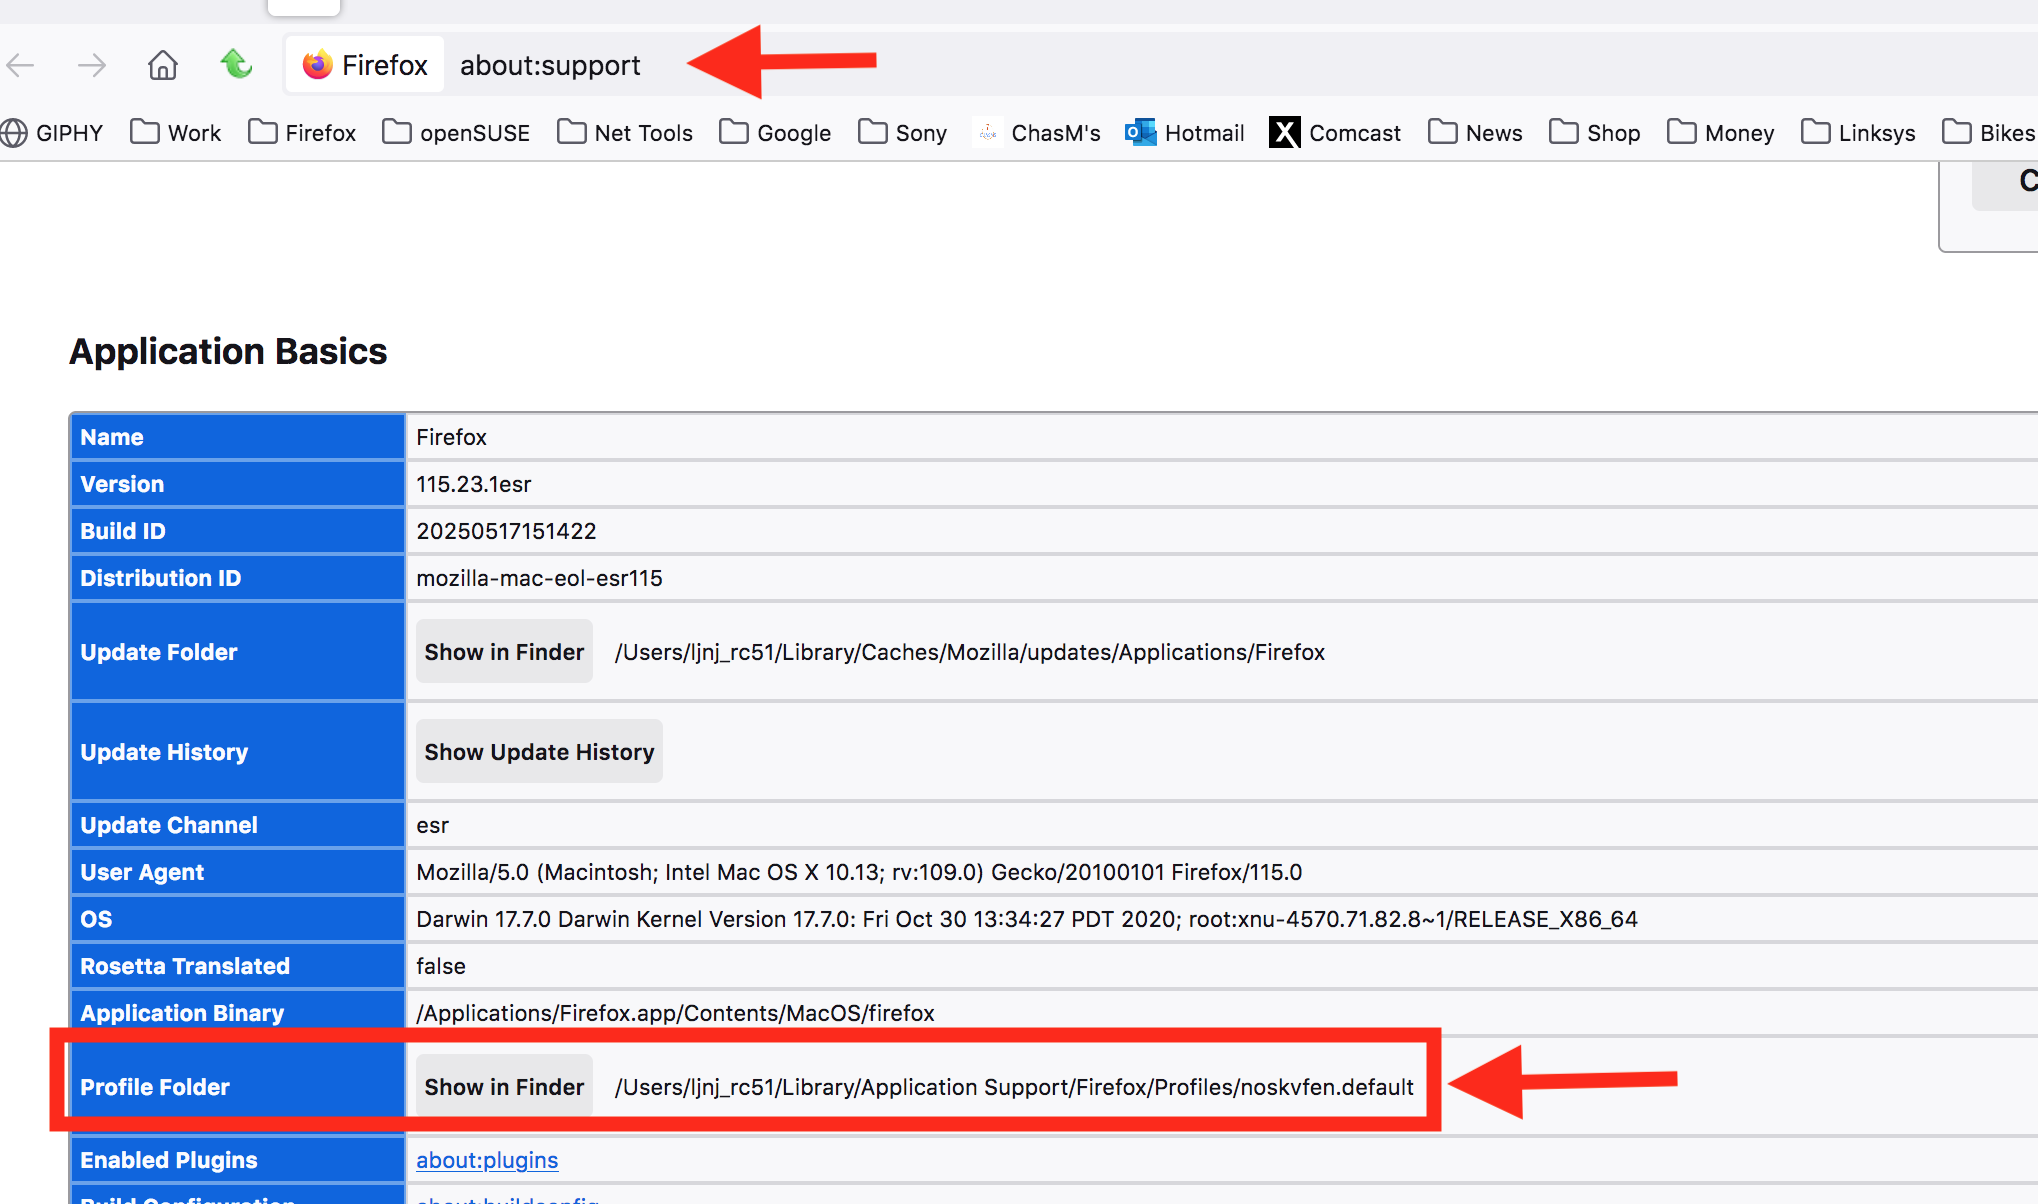Open ChasM's bookmark
Viewport: 2038px width, 1204px height.
pyautogui.click(x=1037, y=133)
